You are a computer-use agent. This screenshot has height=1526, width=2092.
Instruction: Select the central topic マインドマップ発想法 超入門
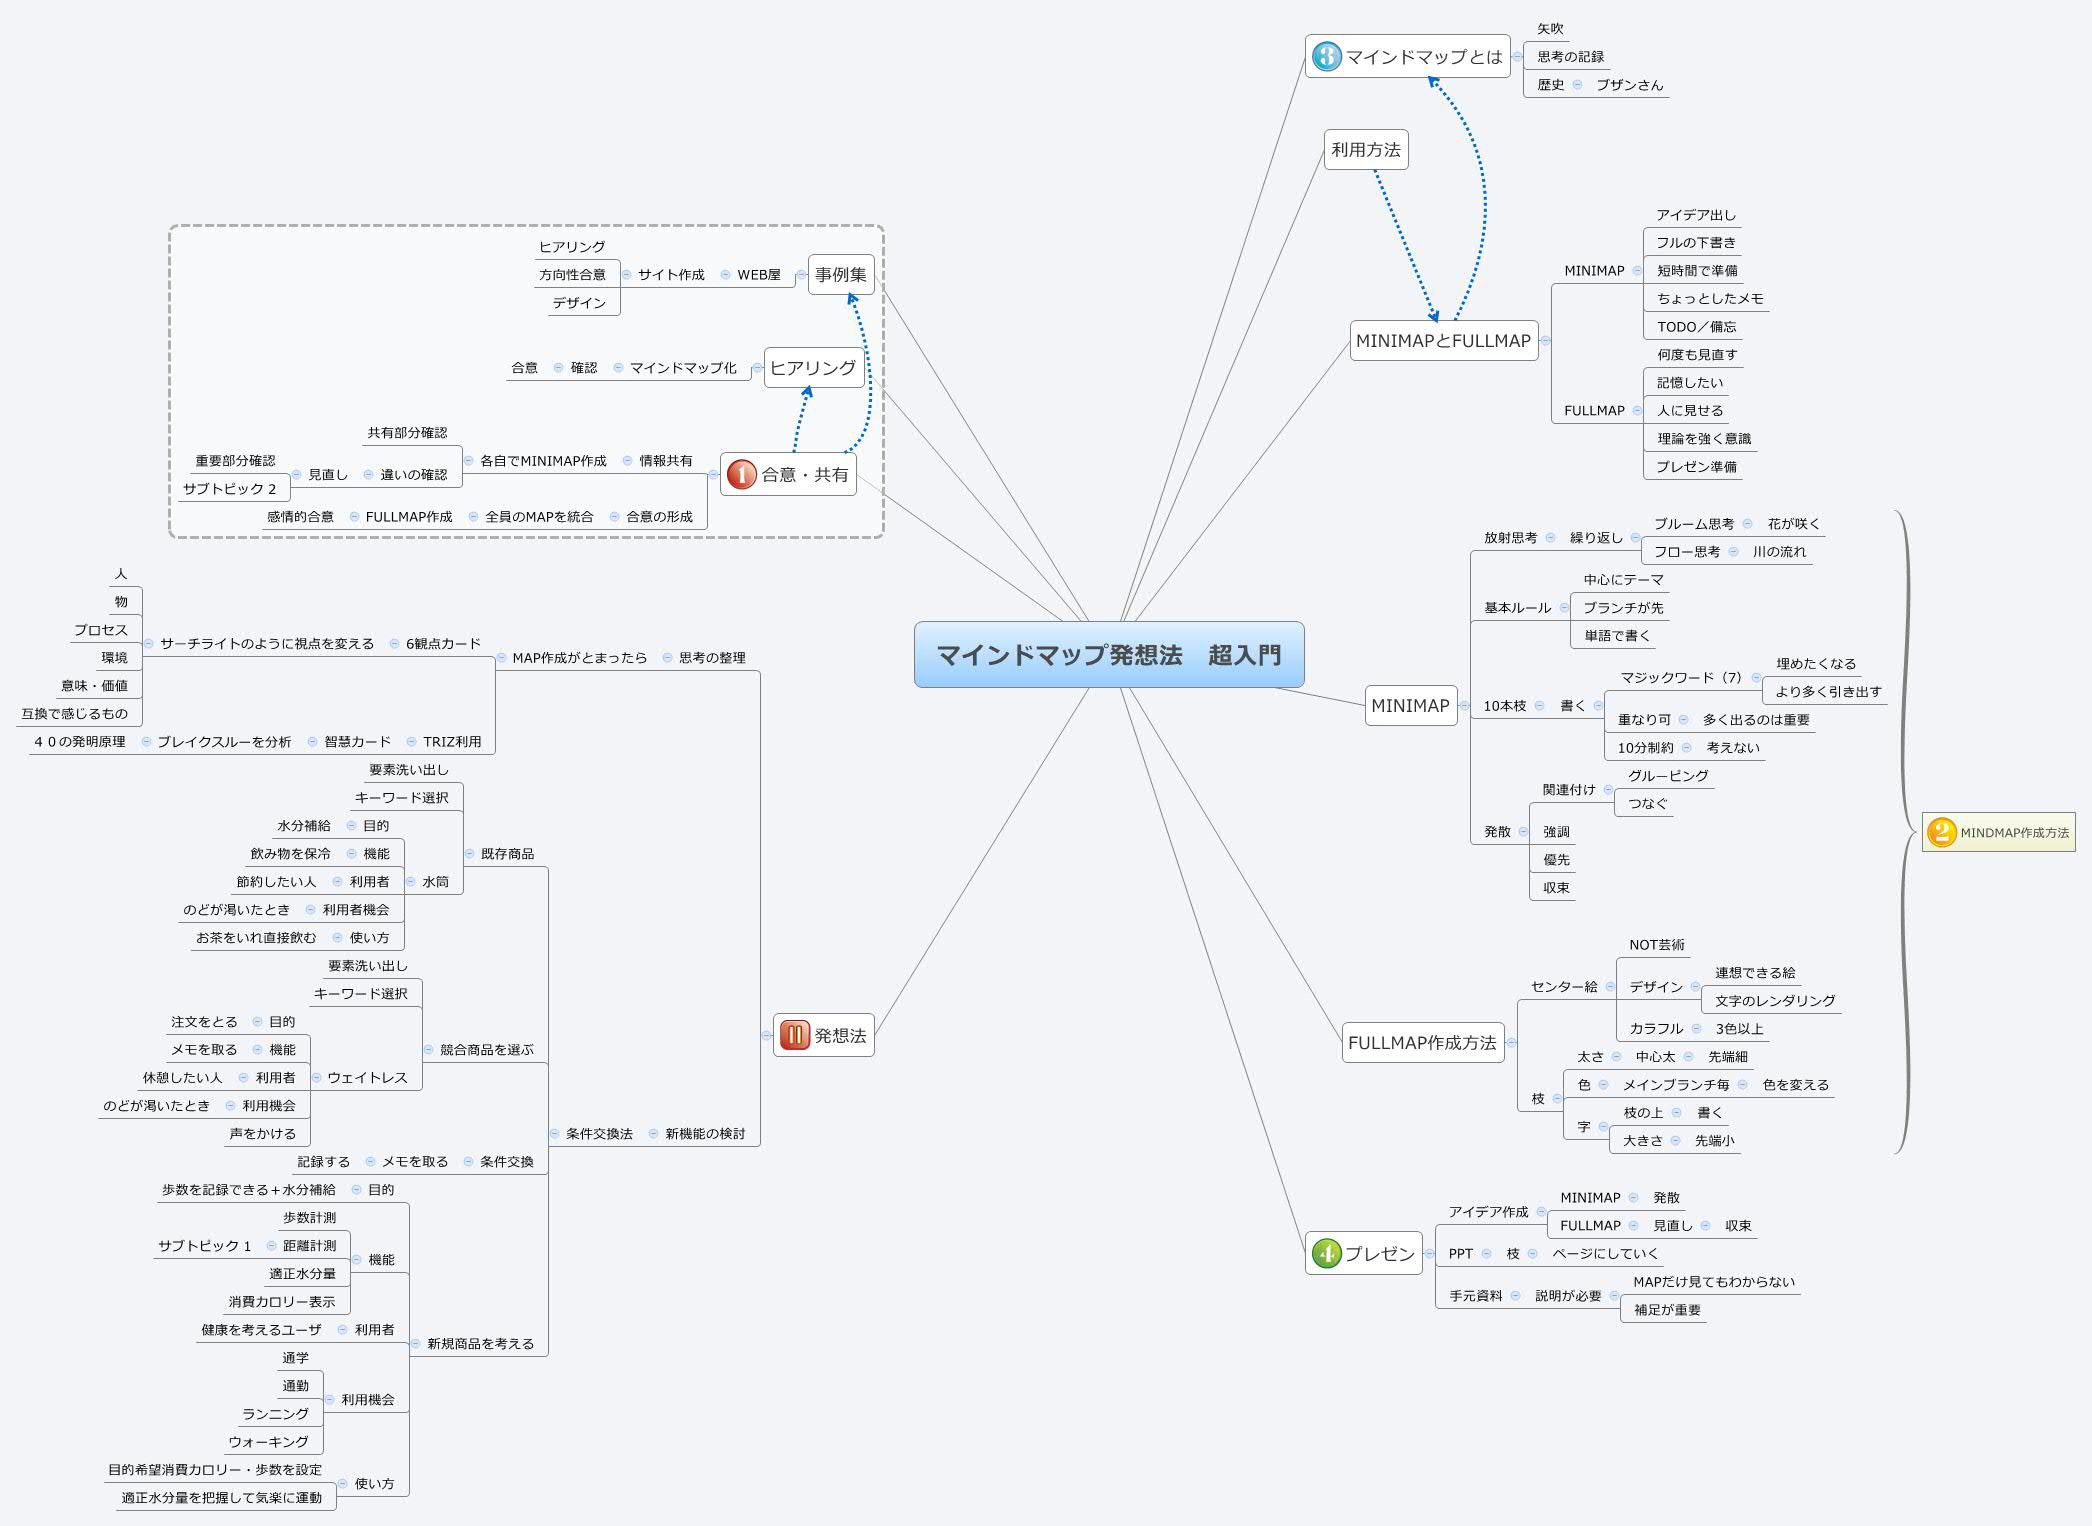1108,655
